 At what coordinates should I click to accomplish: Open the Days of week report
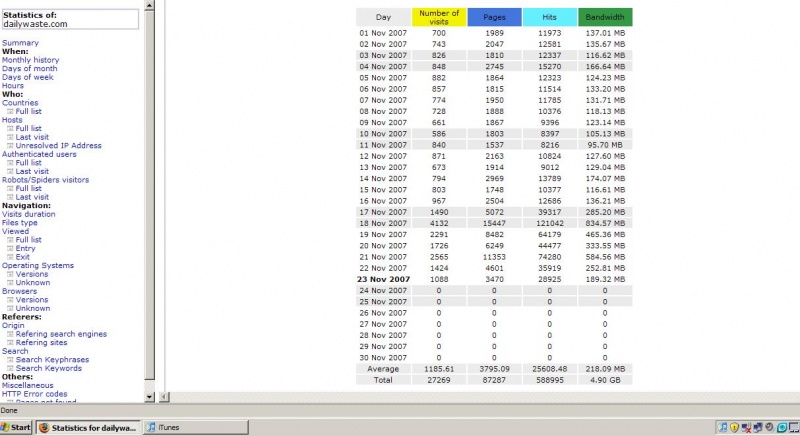click(x=28, y=77)
